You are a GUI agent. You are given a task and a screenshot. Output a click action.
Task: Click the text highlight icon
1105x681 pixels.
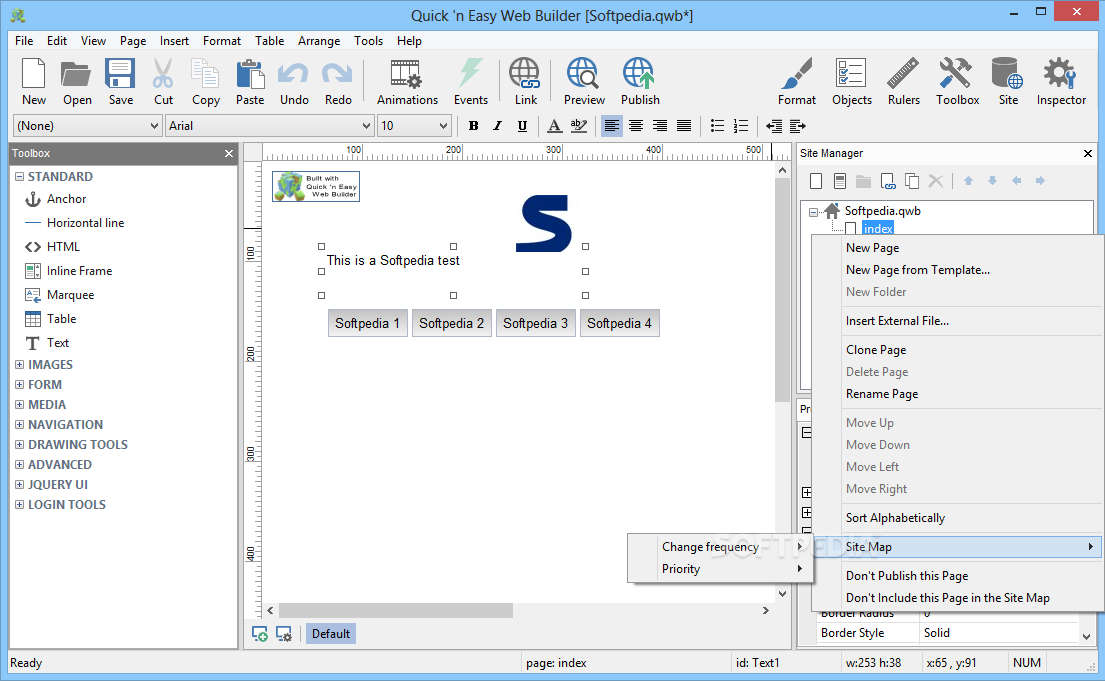tap(579, 126)
